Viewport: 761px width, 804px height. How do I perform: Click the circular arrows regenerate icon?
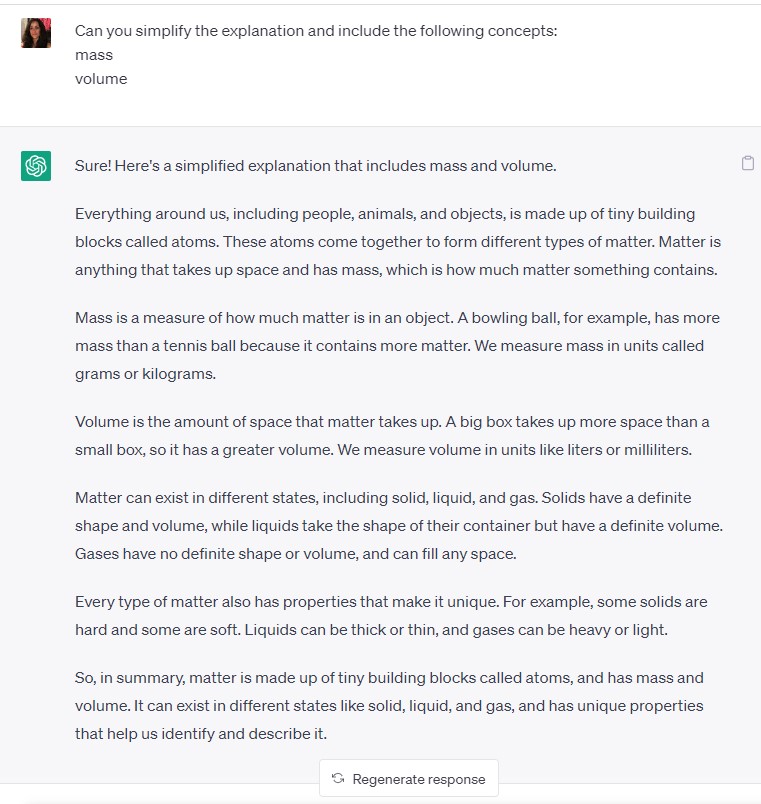click(338, 778)
